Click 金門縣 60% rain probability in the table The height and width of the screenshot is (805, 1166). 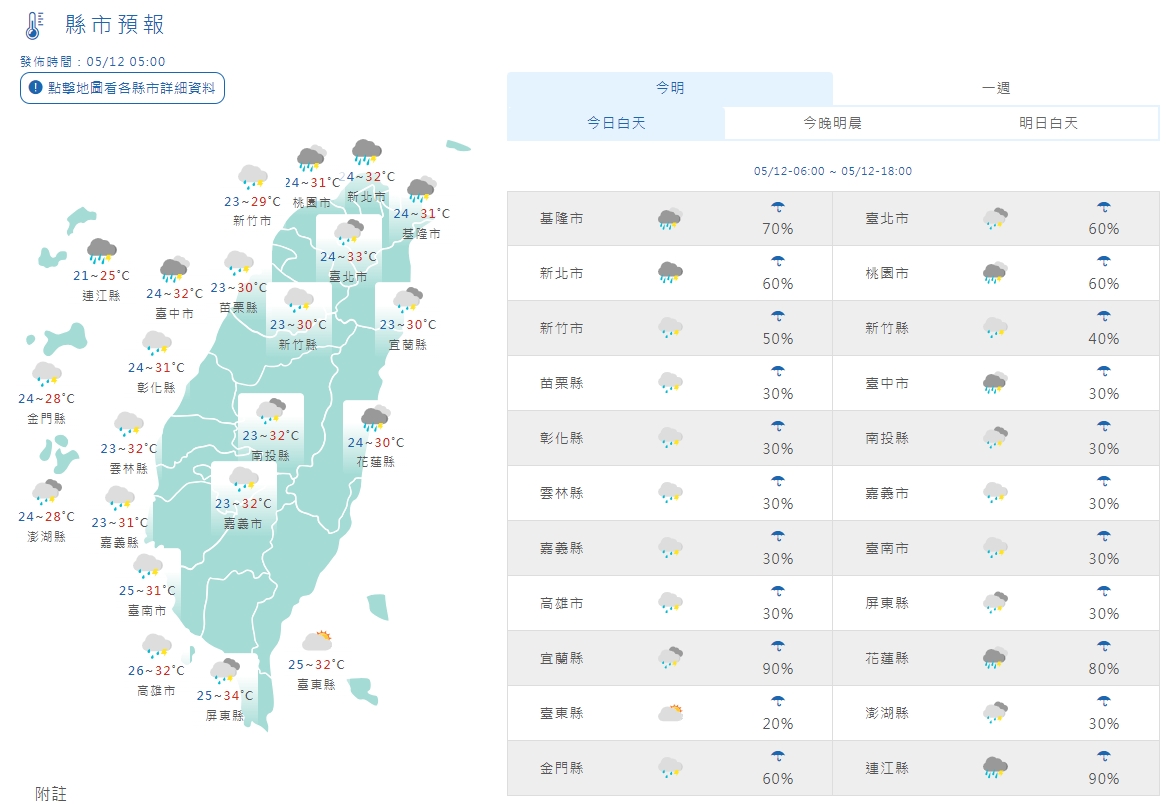tap(778, 778)
